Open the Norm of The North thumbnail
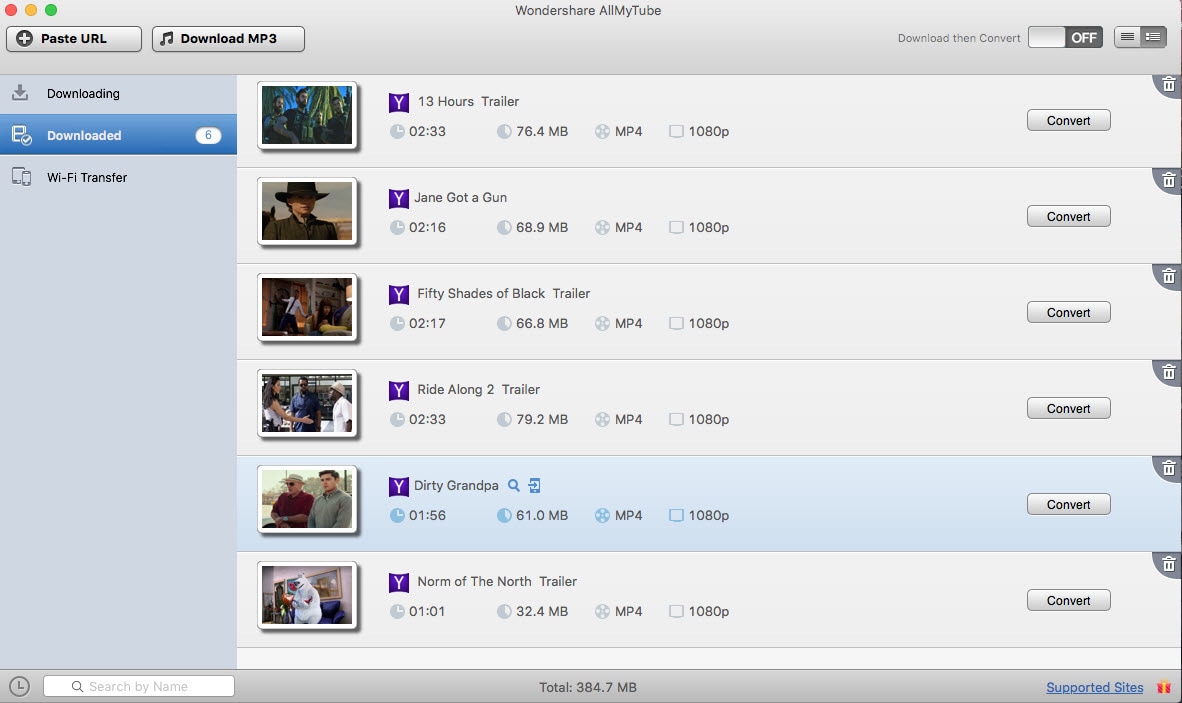The image size is (1182, 703). [307, 595]
